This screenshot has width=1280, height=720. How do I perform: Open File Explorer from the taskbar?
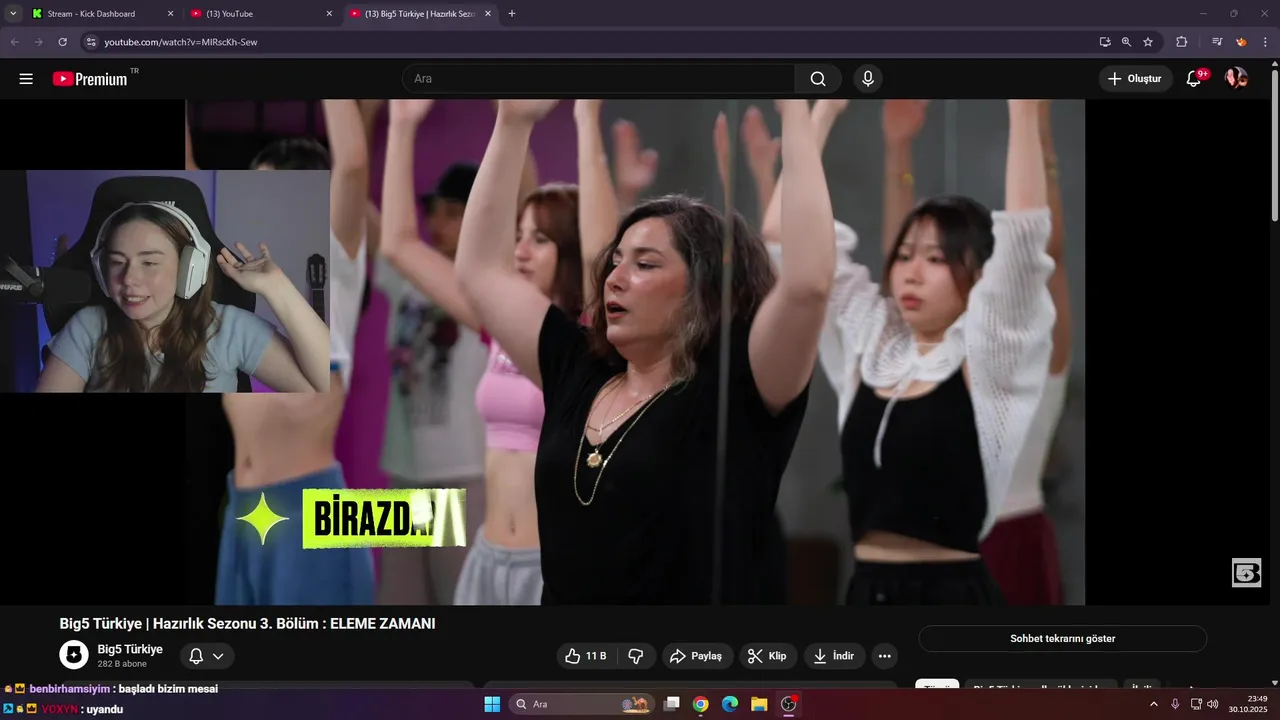759,704
